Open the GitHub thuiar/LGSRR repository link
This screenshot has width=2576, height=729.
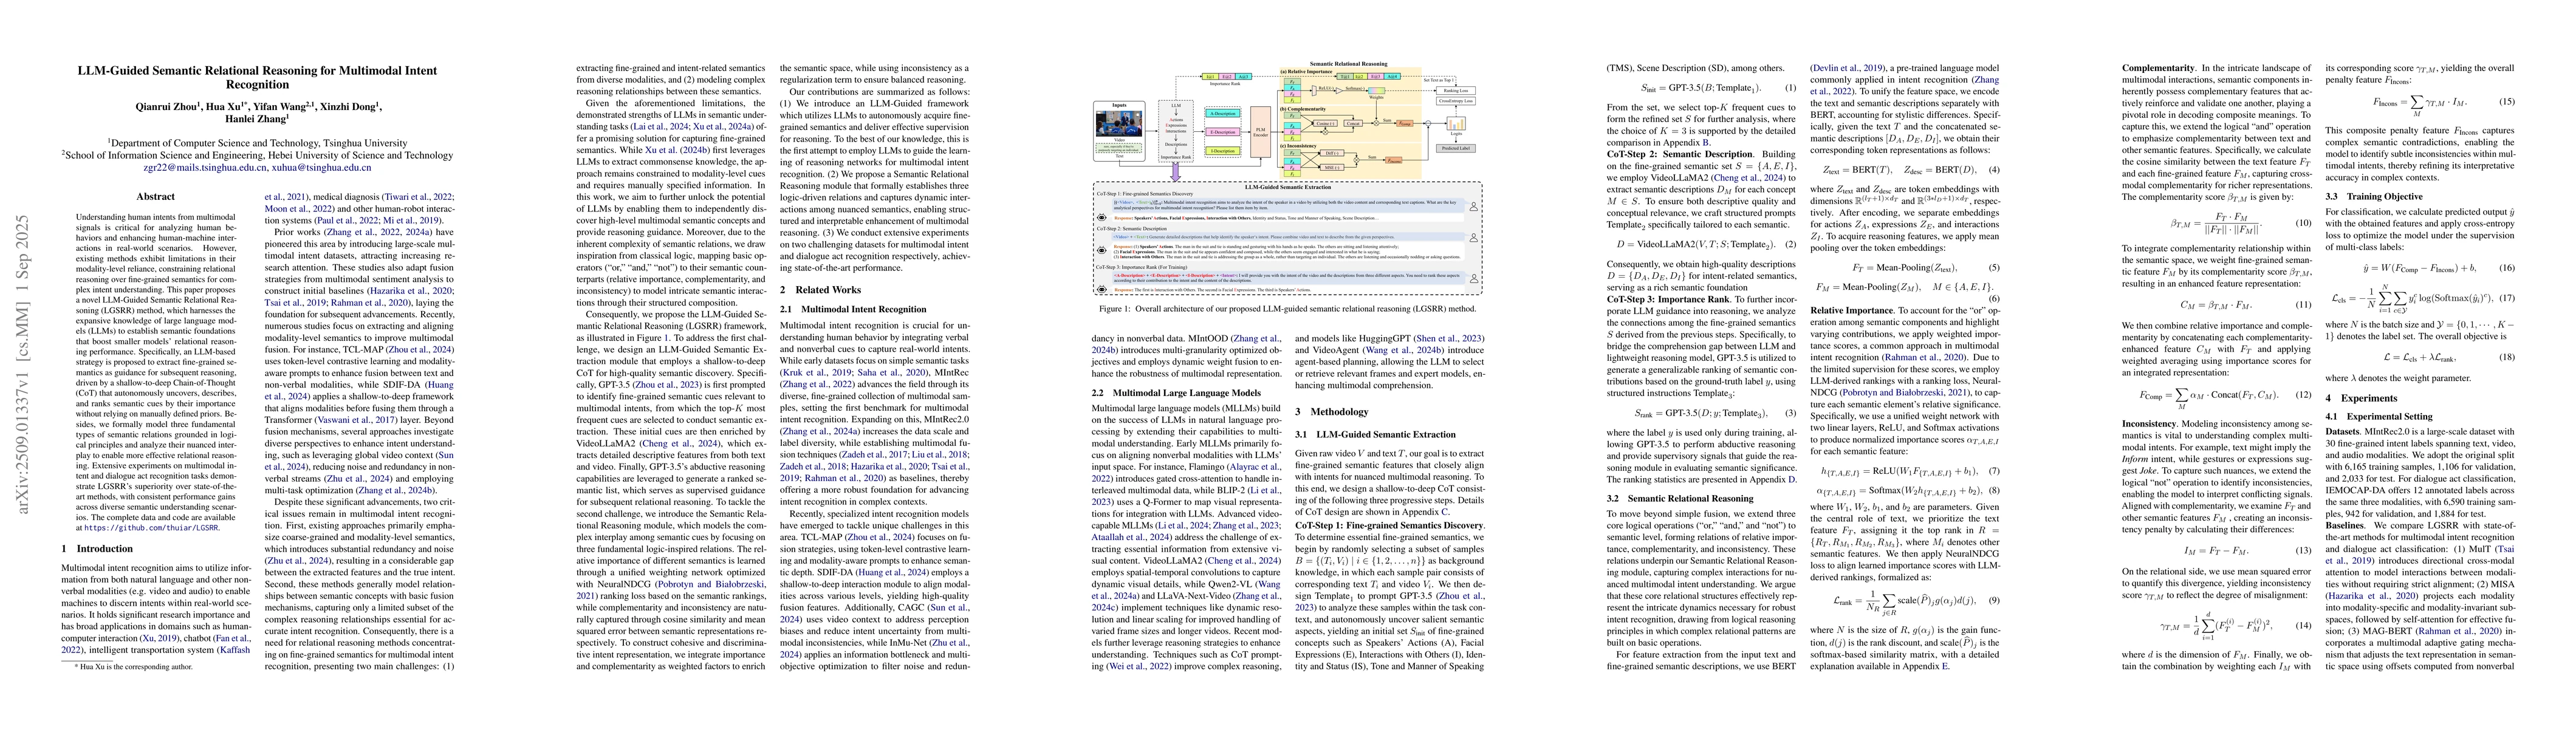click(152, 527)
